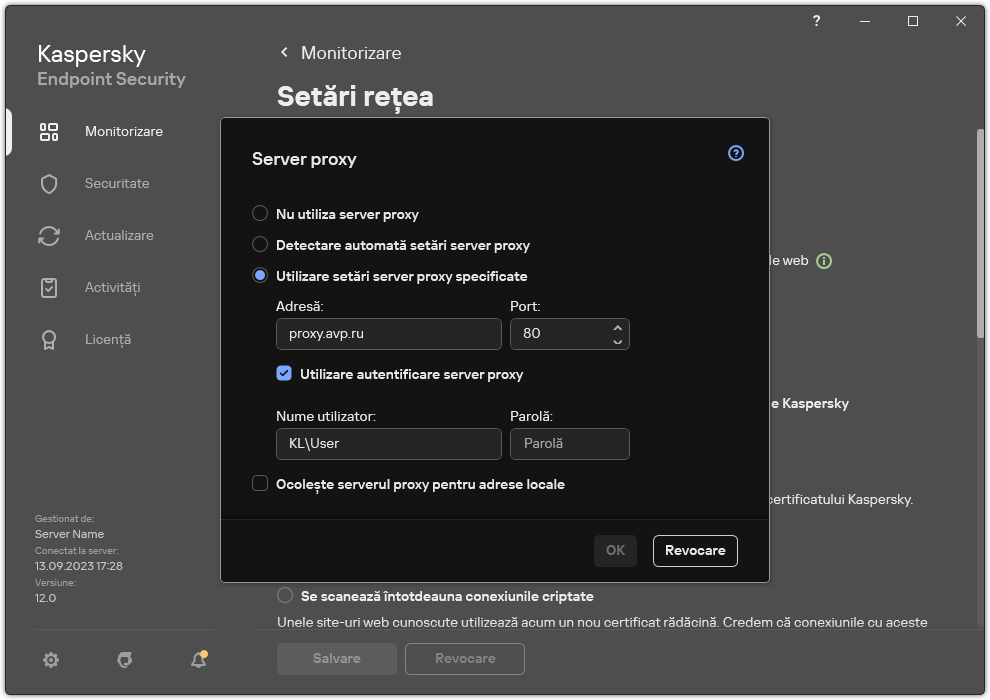Select Detectare automată setări server proxy

click(260, 245)
